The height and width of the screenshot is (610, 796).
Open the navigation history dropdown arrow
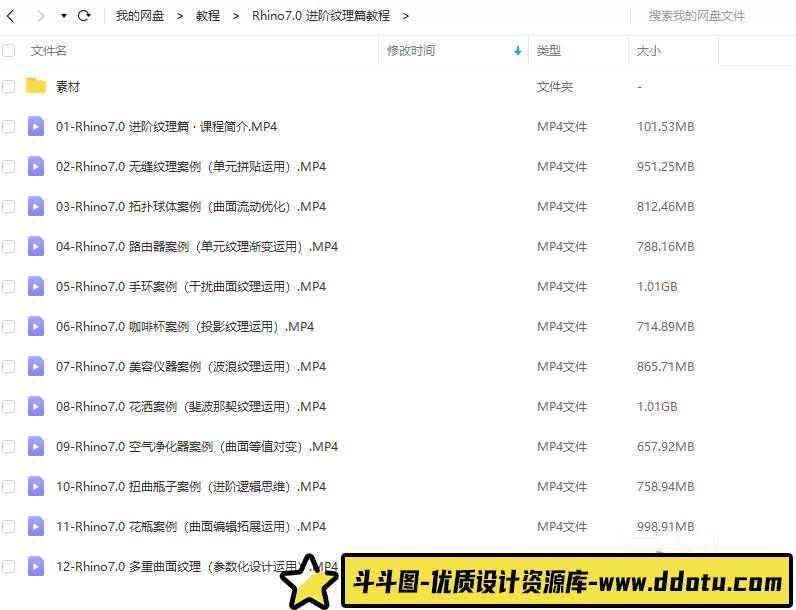63,16
